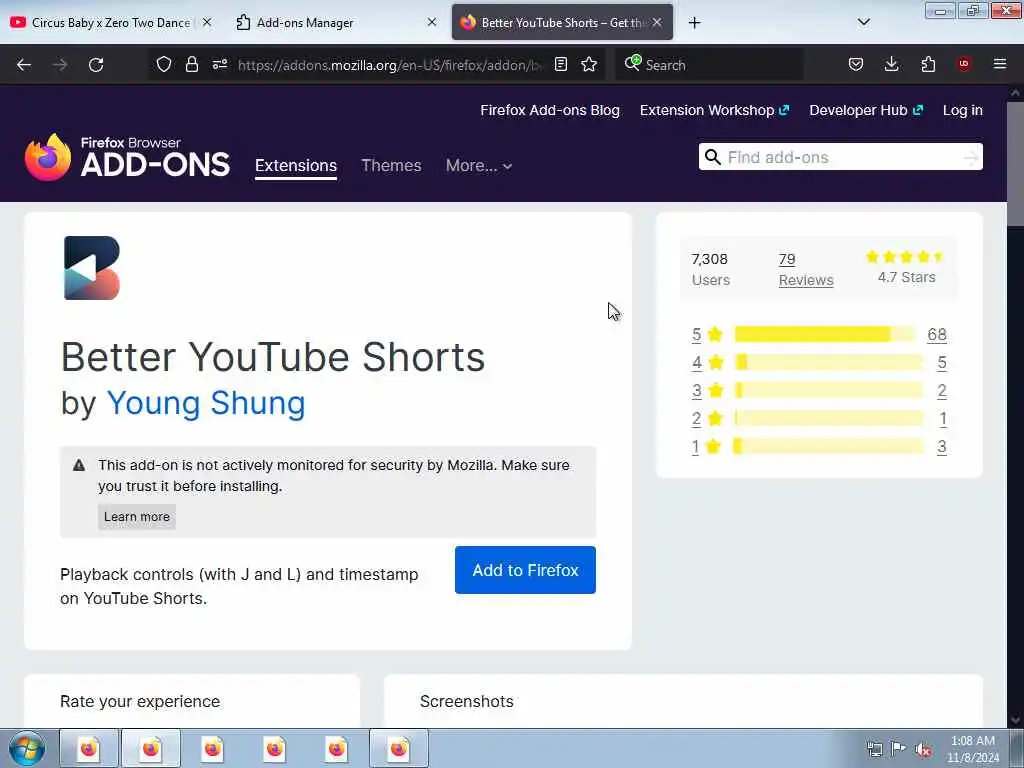
Task: Open a new tab with the plus button
Action: pyautogui.click(x=694, y=23)
